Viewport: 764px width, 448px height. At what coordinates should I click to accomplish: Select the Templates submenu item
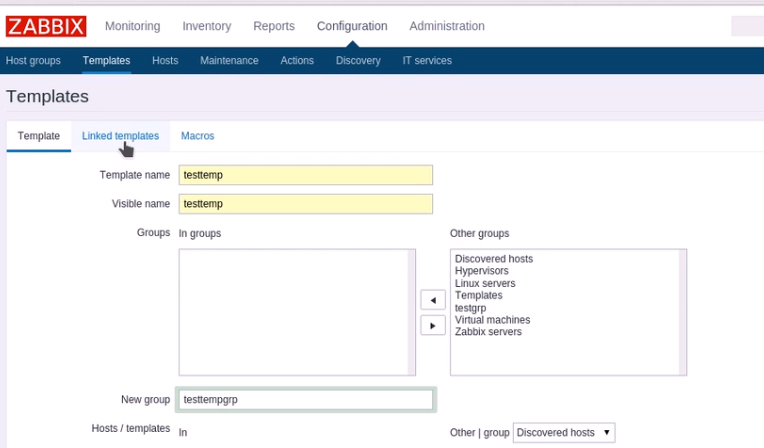[106, 60]
